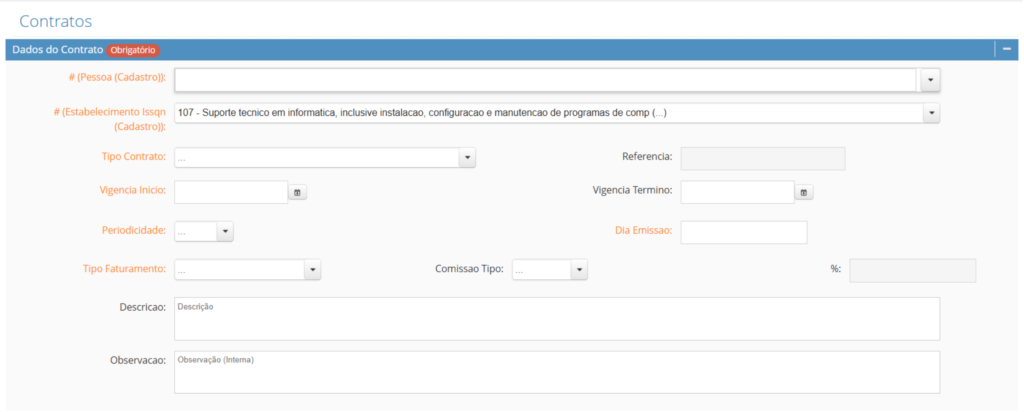Screen dimensions: 1024x412
Task: Collapse the Dados do Contrato panel
Action: (1006, 49)
